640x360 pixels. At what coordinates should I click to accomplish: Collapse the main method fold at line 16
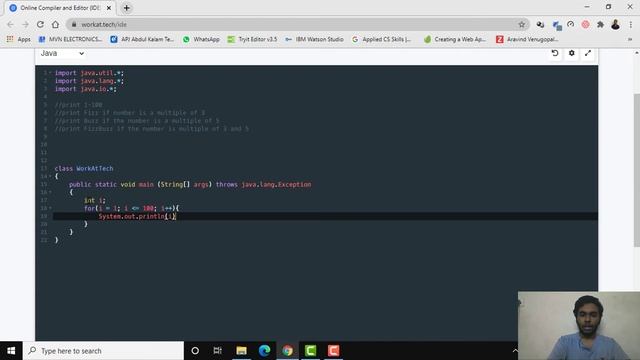click(50, 192)
